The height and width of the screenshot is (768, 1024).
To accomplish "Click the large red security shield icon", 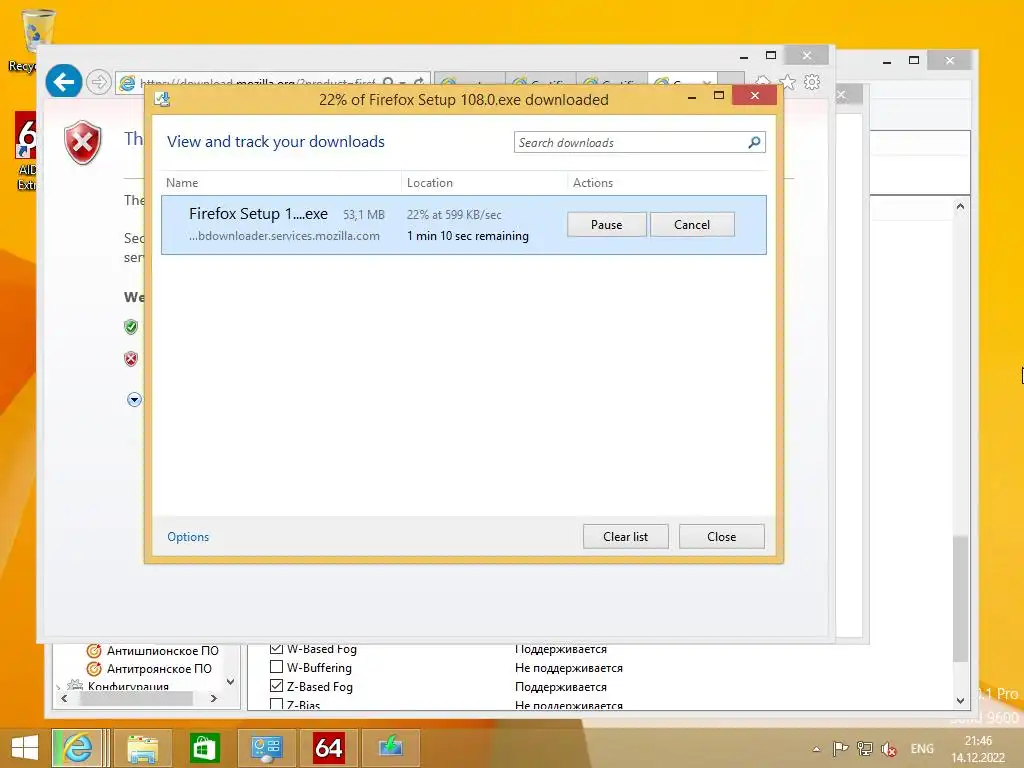I will click(82, 144).
